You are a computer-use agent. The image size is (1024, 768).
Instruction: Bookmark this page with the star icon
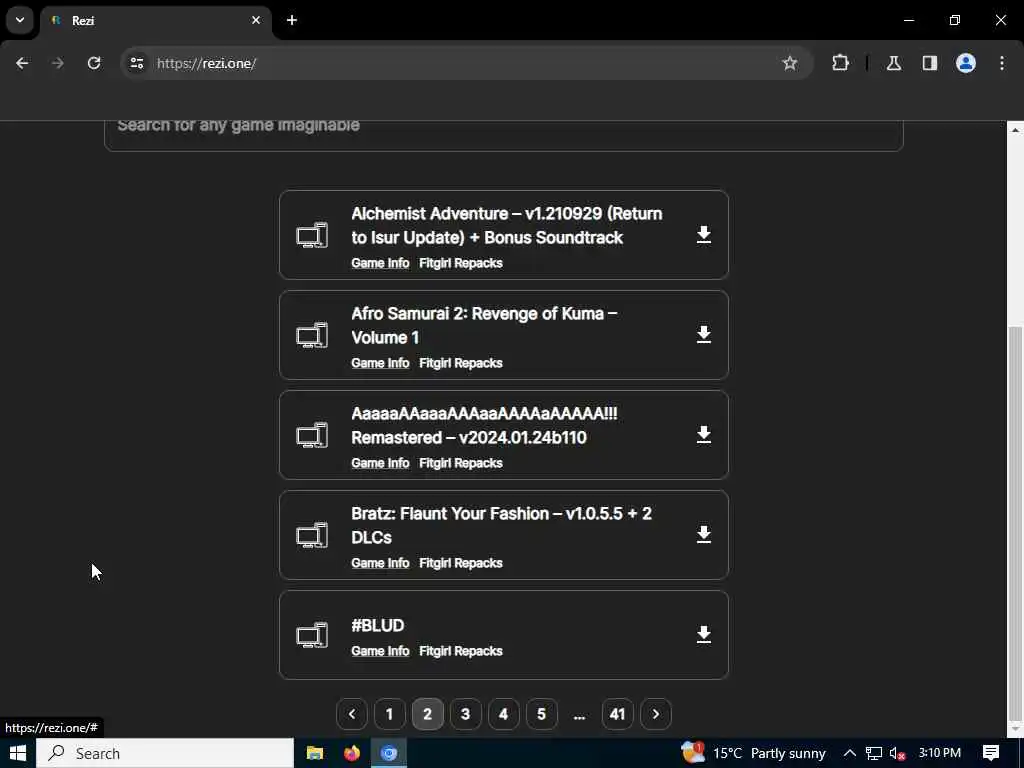coord(790,63)
